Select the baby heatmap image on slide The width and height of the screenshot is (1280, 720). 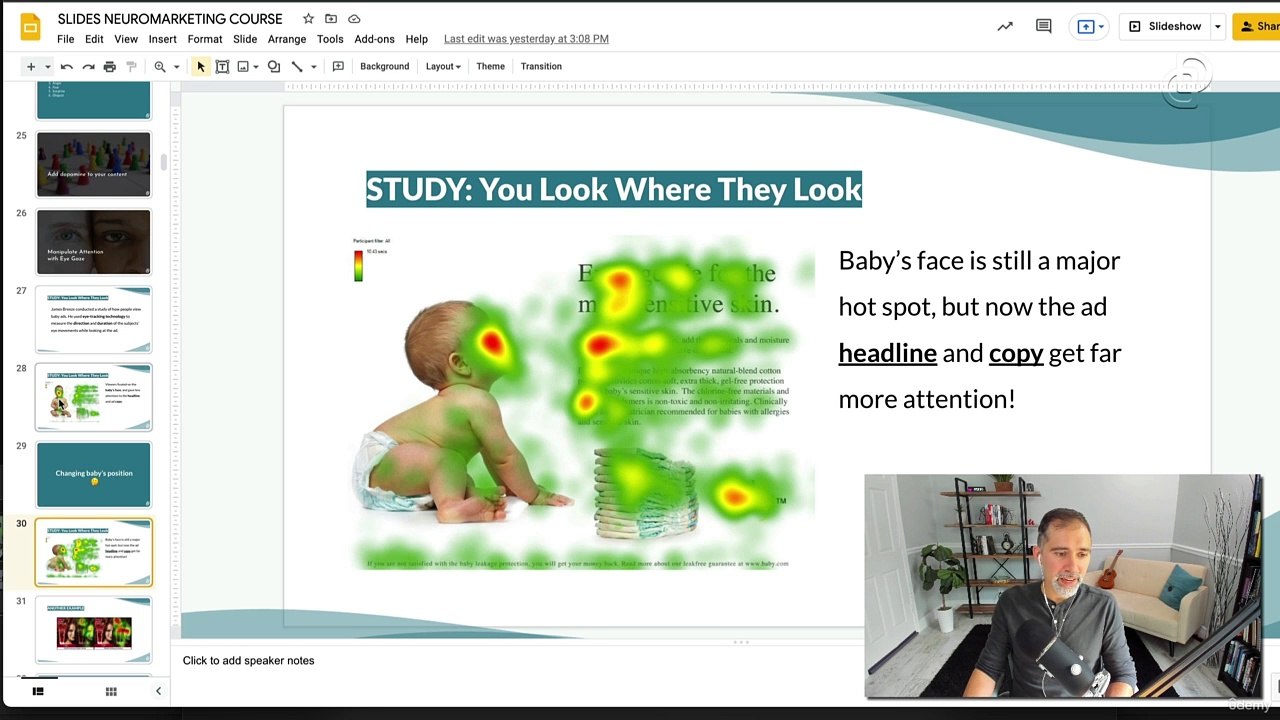pos(583,404)
